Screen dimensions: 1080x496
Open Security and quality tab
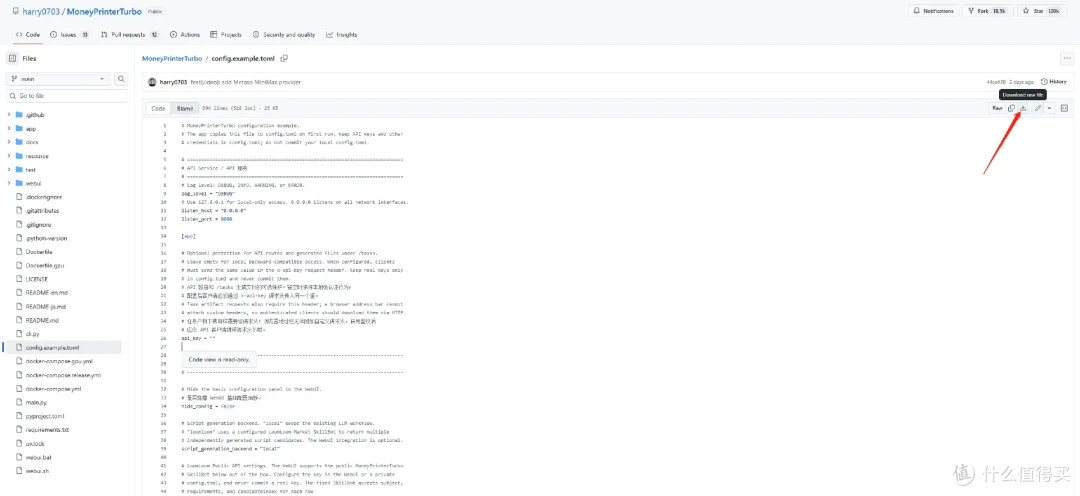click(284, 34)
